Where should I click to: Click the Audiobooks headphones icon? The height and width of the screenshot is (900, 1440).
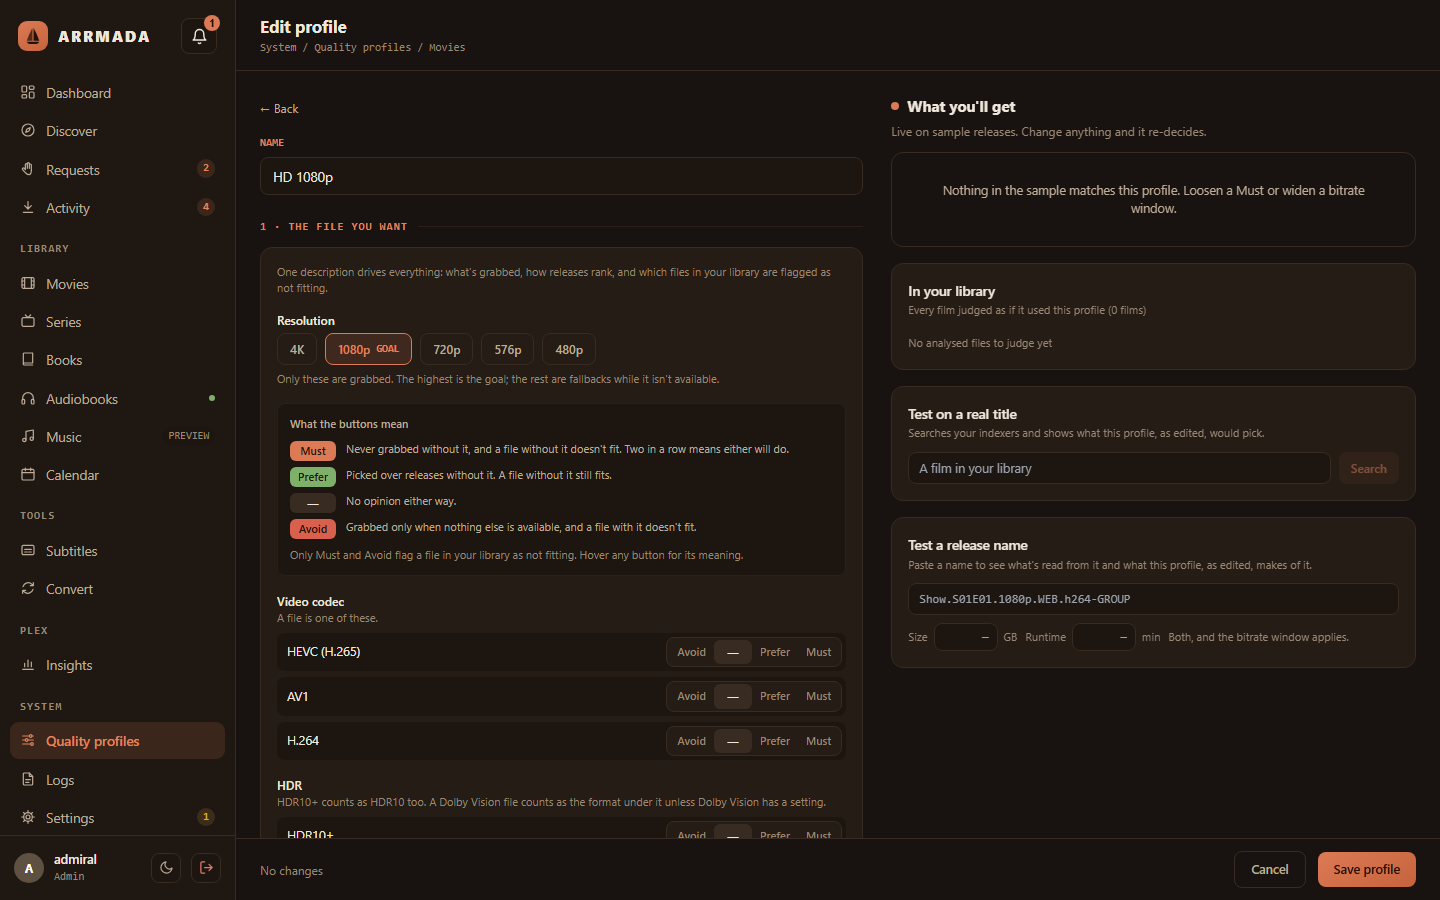(28, 398)
